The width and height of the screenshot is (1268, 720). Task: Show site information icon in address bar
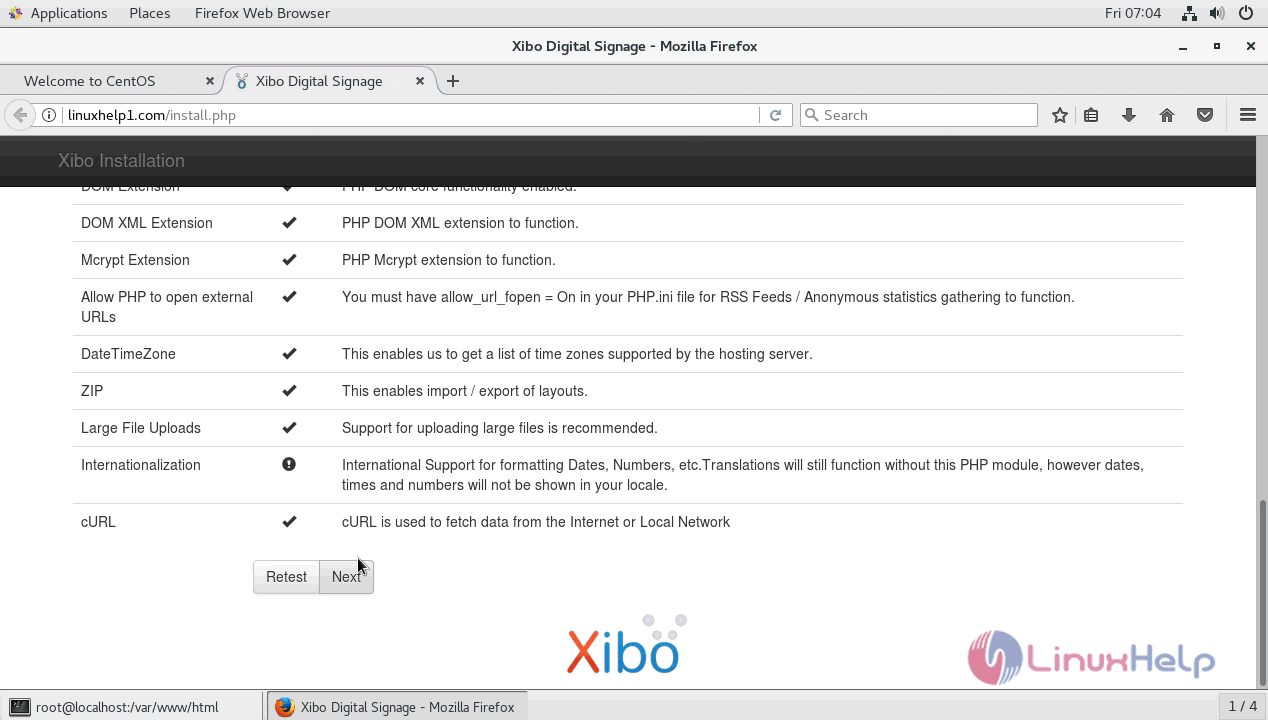click(49, 115)
